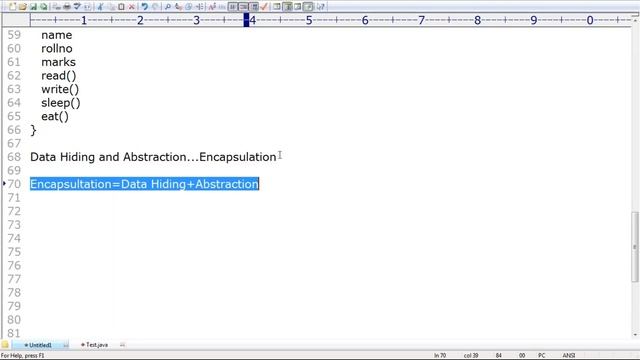Open the Replace tool icon

click(x=178, y=7)
